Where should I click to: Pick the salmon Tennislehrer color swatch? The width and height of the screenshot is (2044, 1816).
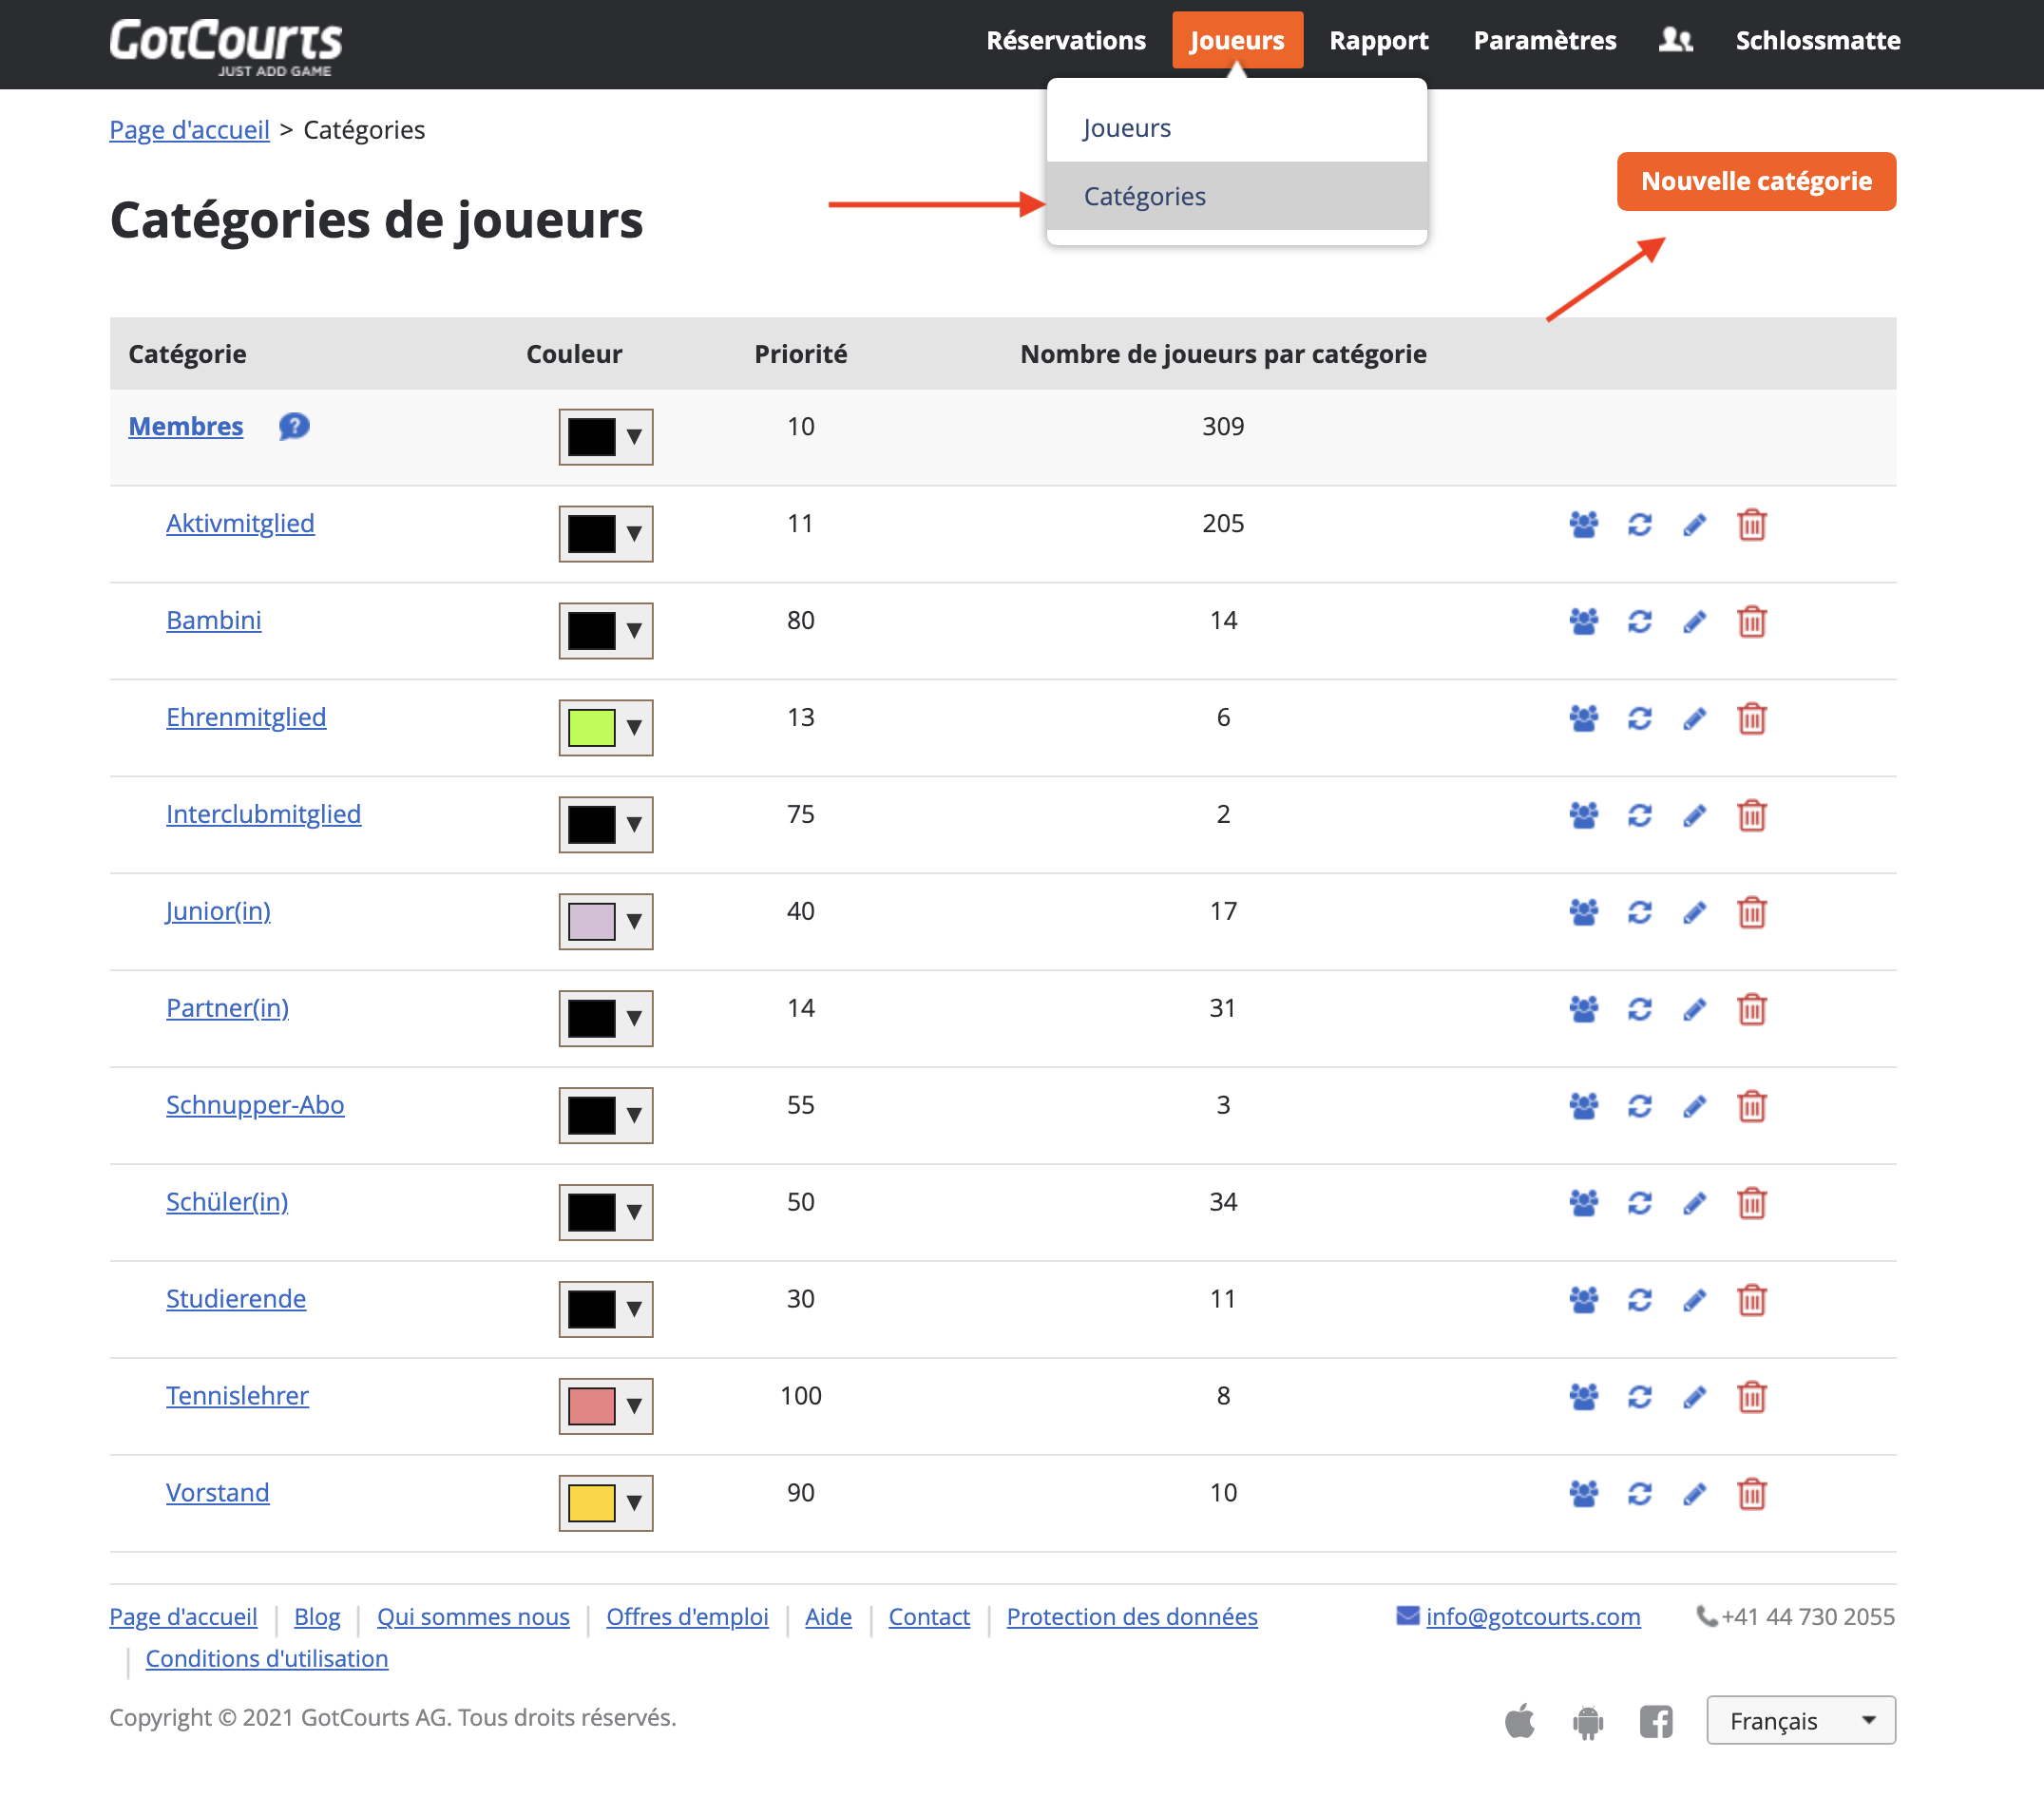[x=591, y=1407]
